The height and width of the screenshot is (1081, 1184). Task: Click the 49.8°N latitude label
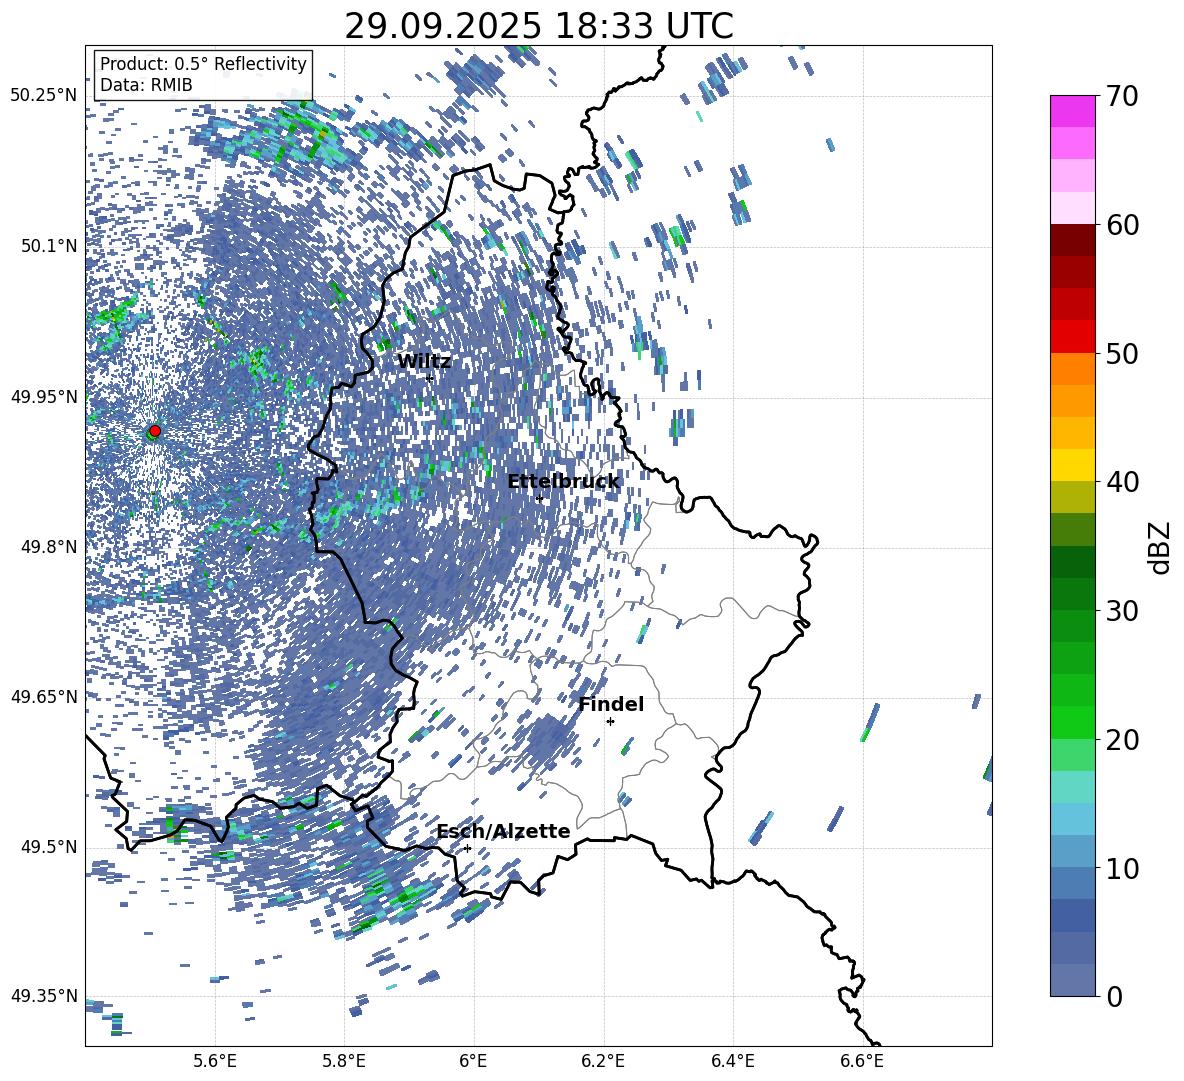click(x=48, y=547)
